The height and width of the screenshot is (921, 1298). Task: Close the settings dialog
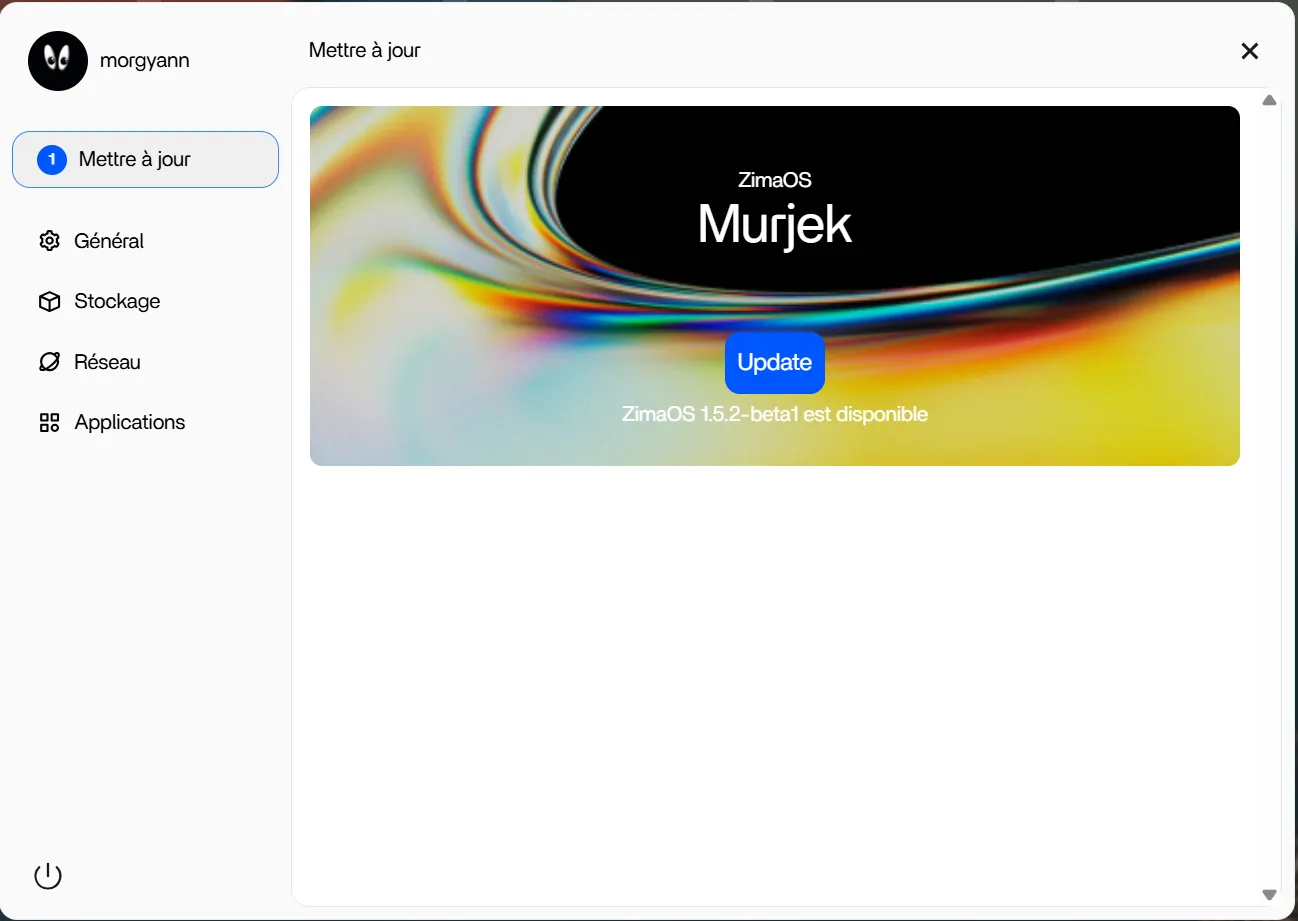click(1249, 51)
